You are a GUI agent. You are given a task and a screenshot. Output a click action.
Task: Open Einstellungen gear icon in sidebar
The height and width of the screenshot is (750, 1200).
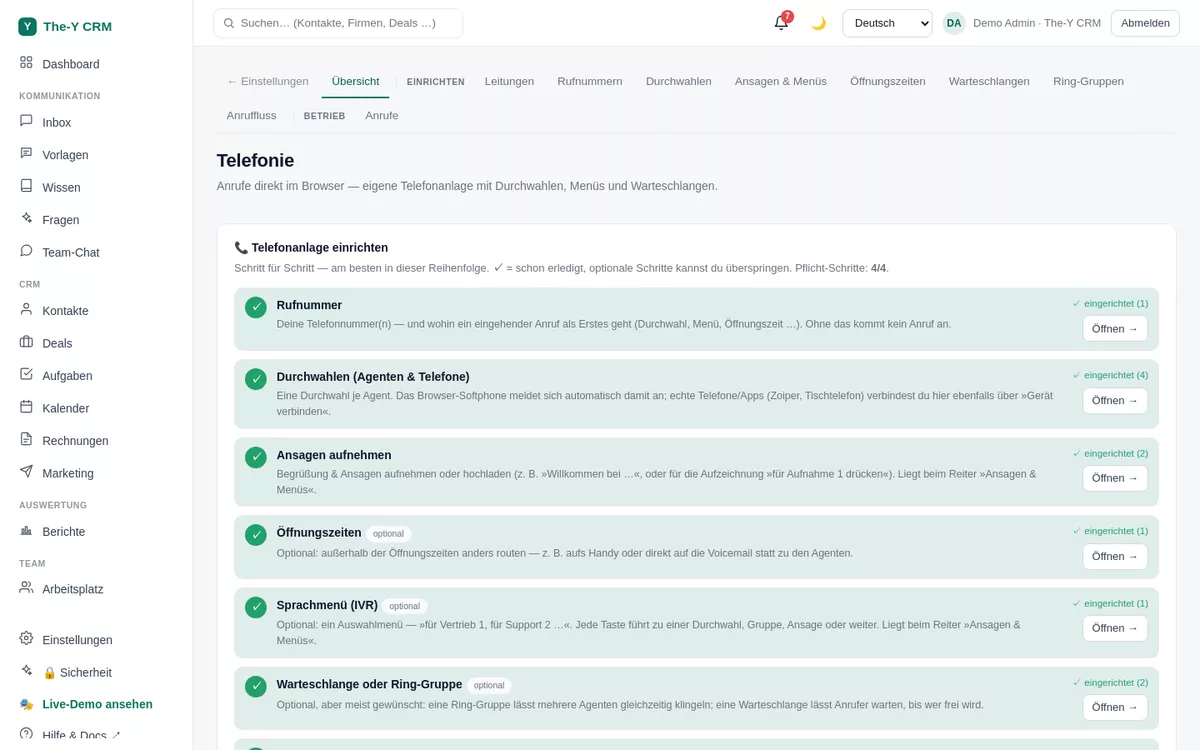(x=26, y=638)
